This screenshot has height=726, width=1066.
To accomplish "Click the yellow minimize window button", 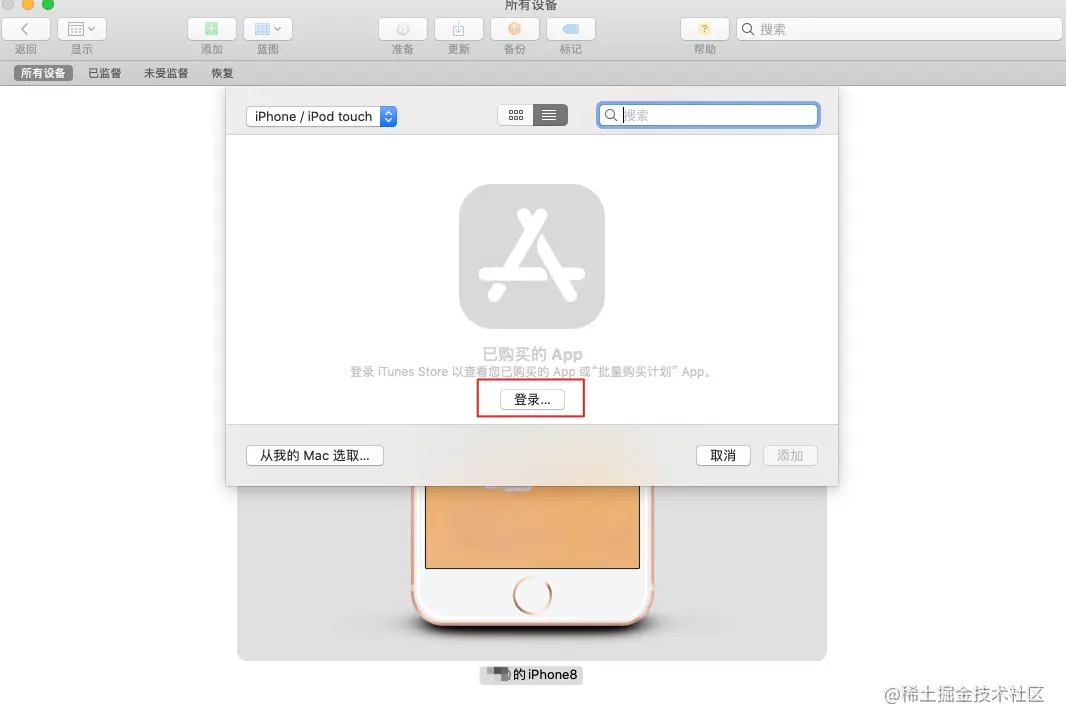I will [x=28, y=4].
